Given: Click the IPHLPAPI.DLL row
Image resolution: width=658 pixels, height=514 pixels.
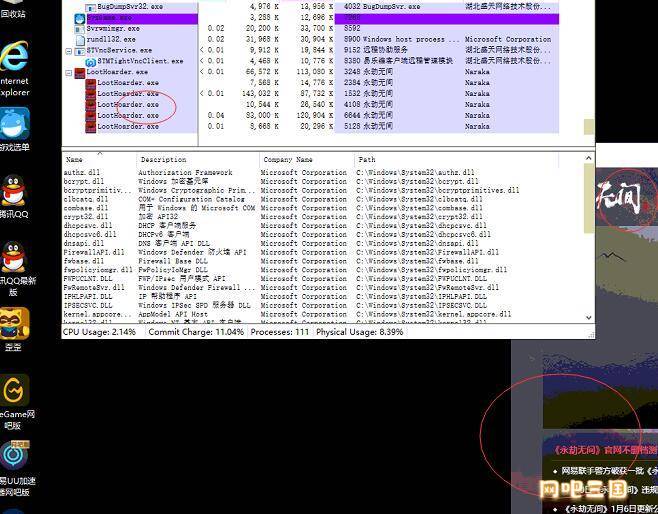Looking at the screenshot, I should pyautogui.click(x=311, y=296).
